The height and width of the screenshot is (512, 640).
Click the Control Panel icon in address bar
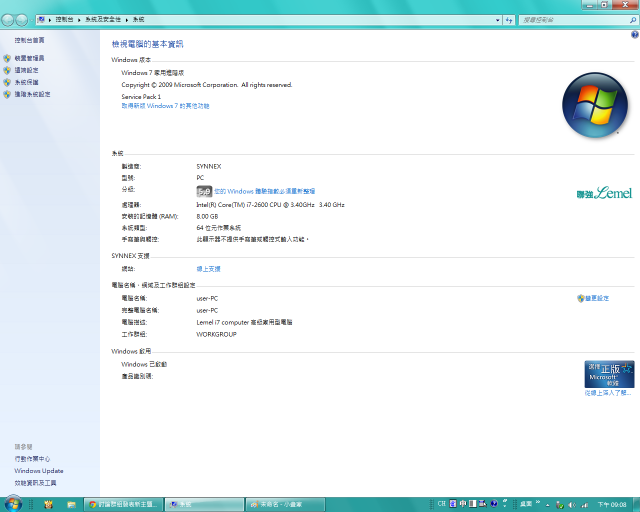[x=41, y=20]
